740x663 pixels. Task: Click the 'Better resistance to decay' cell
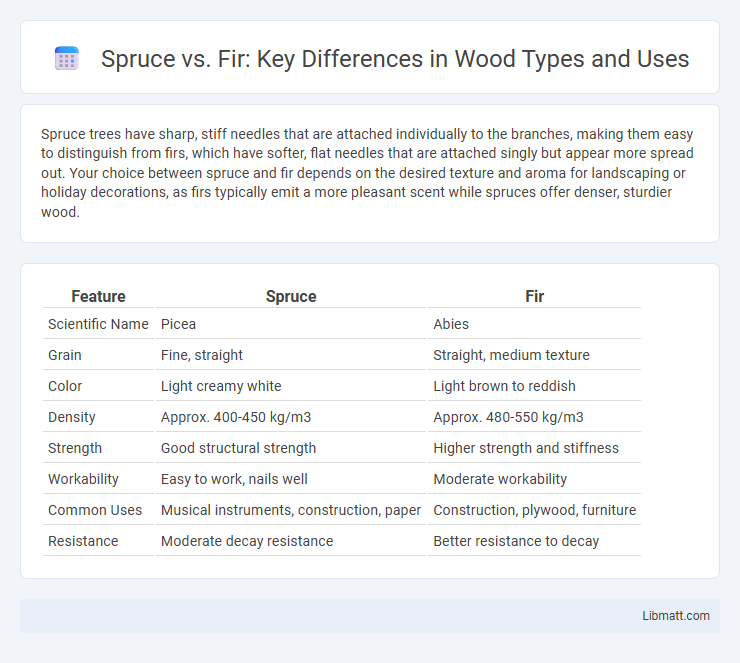pyautogui.click(x=534, y=541)
